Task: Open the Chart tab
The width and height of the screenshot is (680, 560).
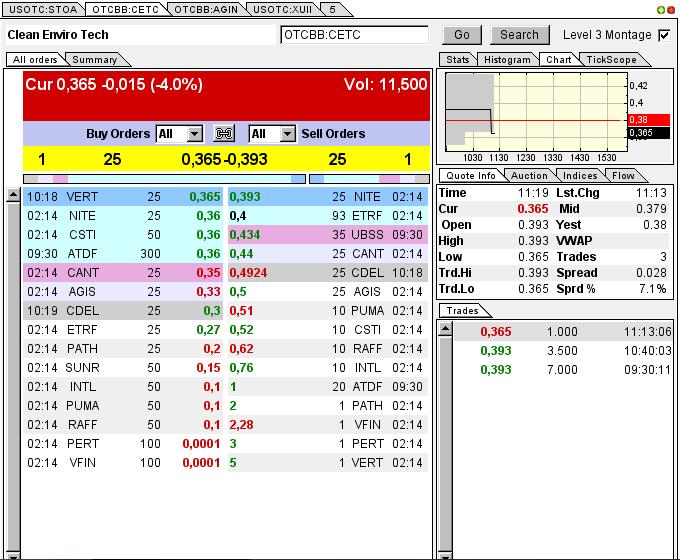Action: (x=559, y=59)
